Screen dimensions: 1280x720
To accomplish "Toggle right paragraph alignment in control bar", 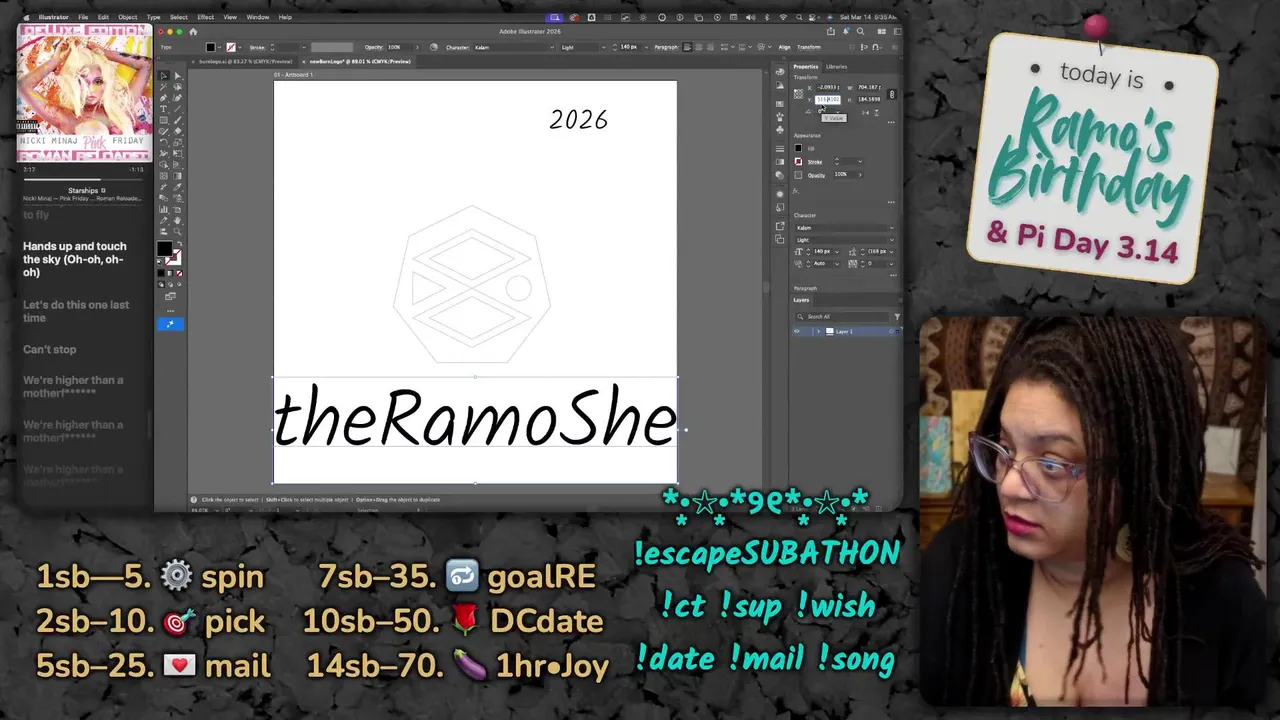I will (710, 47).
